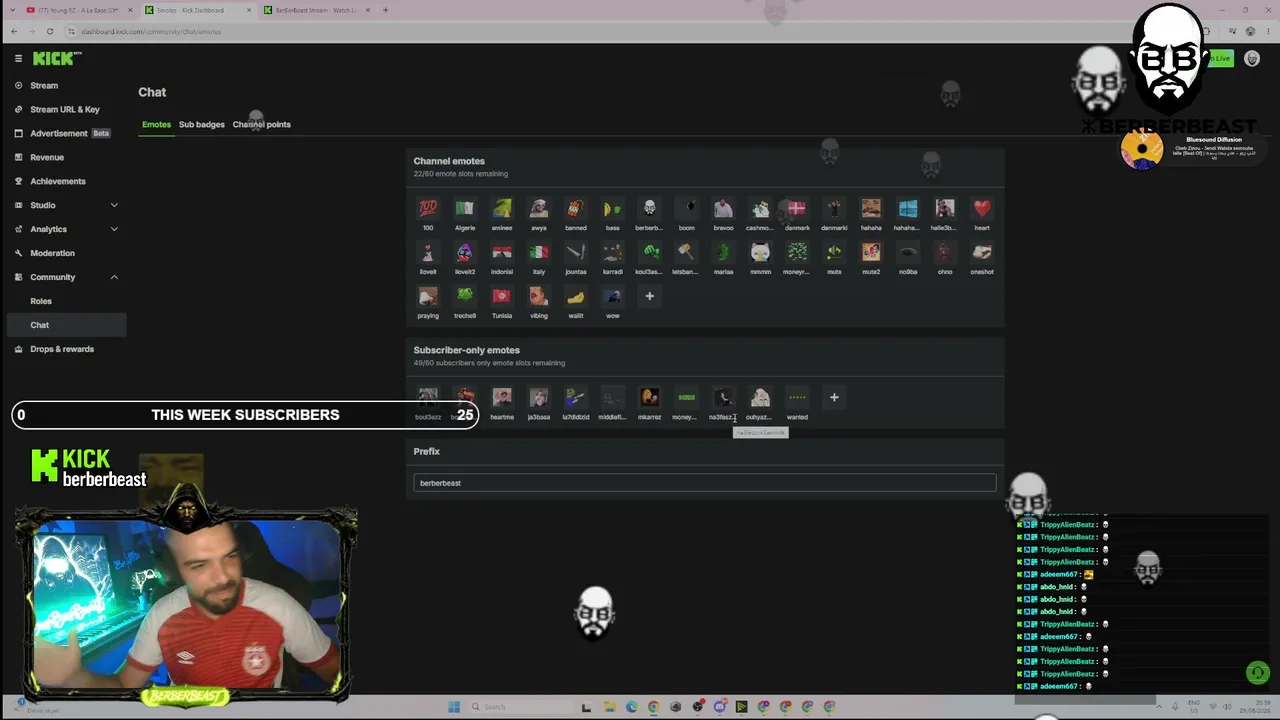Click the Windows taskbar search box
The image size is (1280, 720).
(x=520, y=707)
